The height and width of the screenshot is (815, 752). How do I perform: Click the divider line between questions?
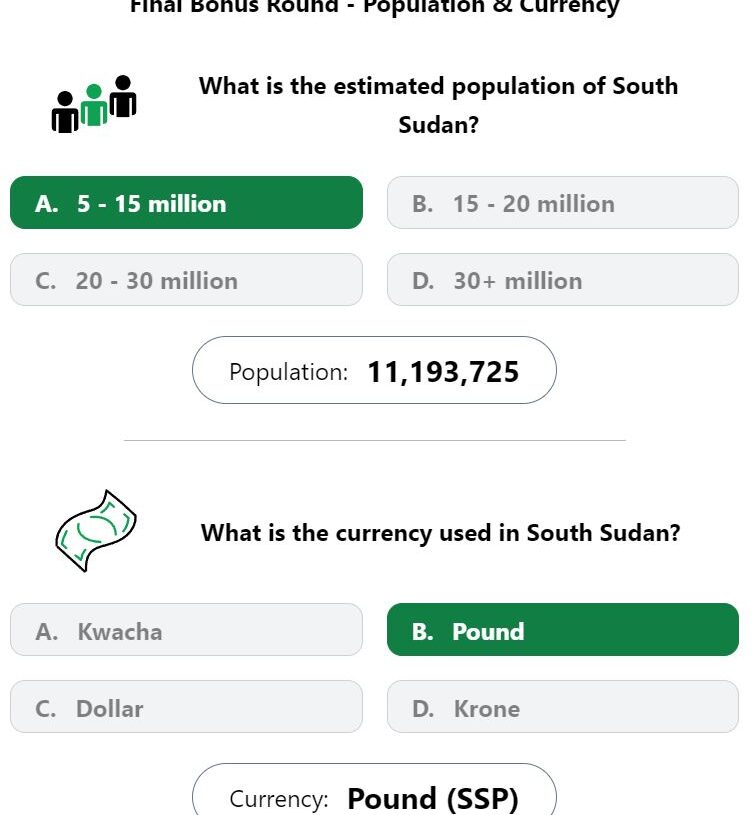click(x=375, y=440)
